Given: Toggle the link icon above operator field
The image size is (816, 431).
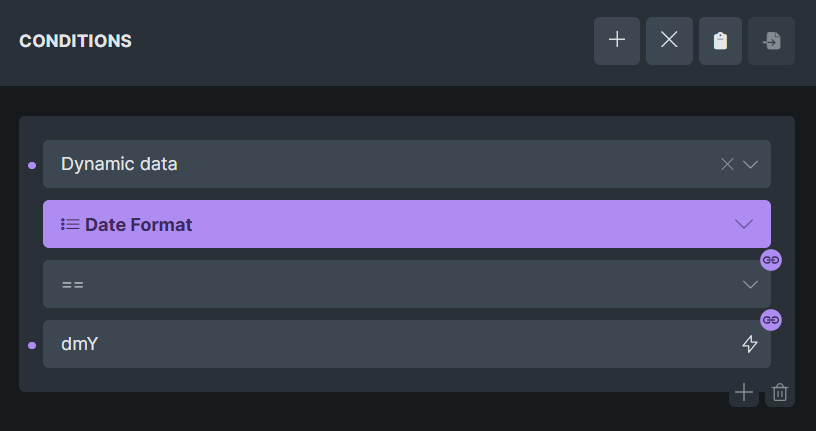Looking at the screenshot, I should (x=770, y=260).
